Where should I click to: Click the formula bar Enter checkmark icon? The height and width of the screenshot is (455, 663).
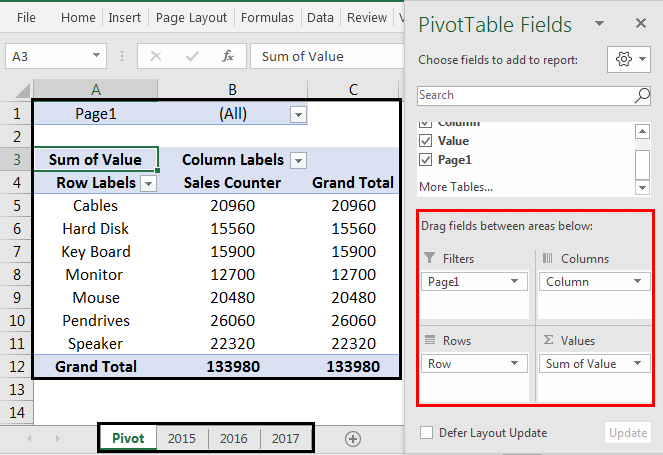(x=192, y=56)
